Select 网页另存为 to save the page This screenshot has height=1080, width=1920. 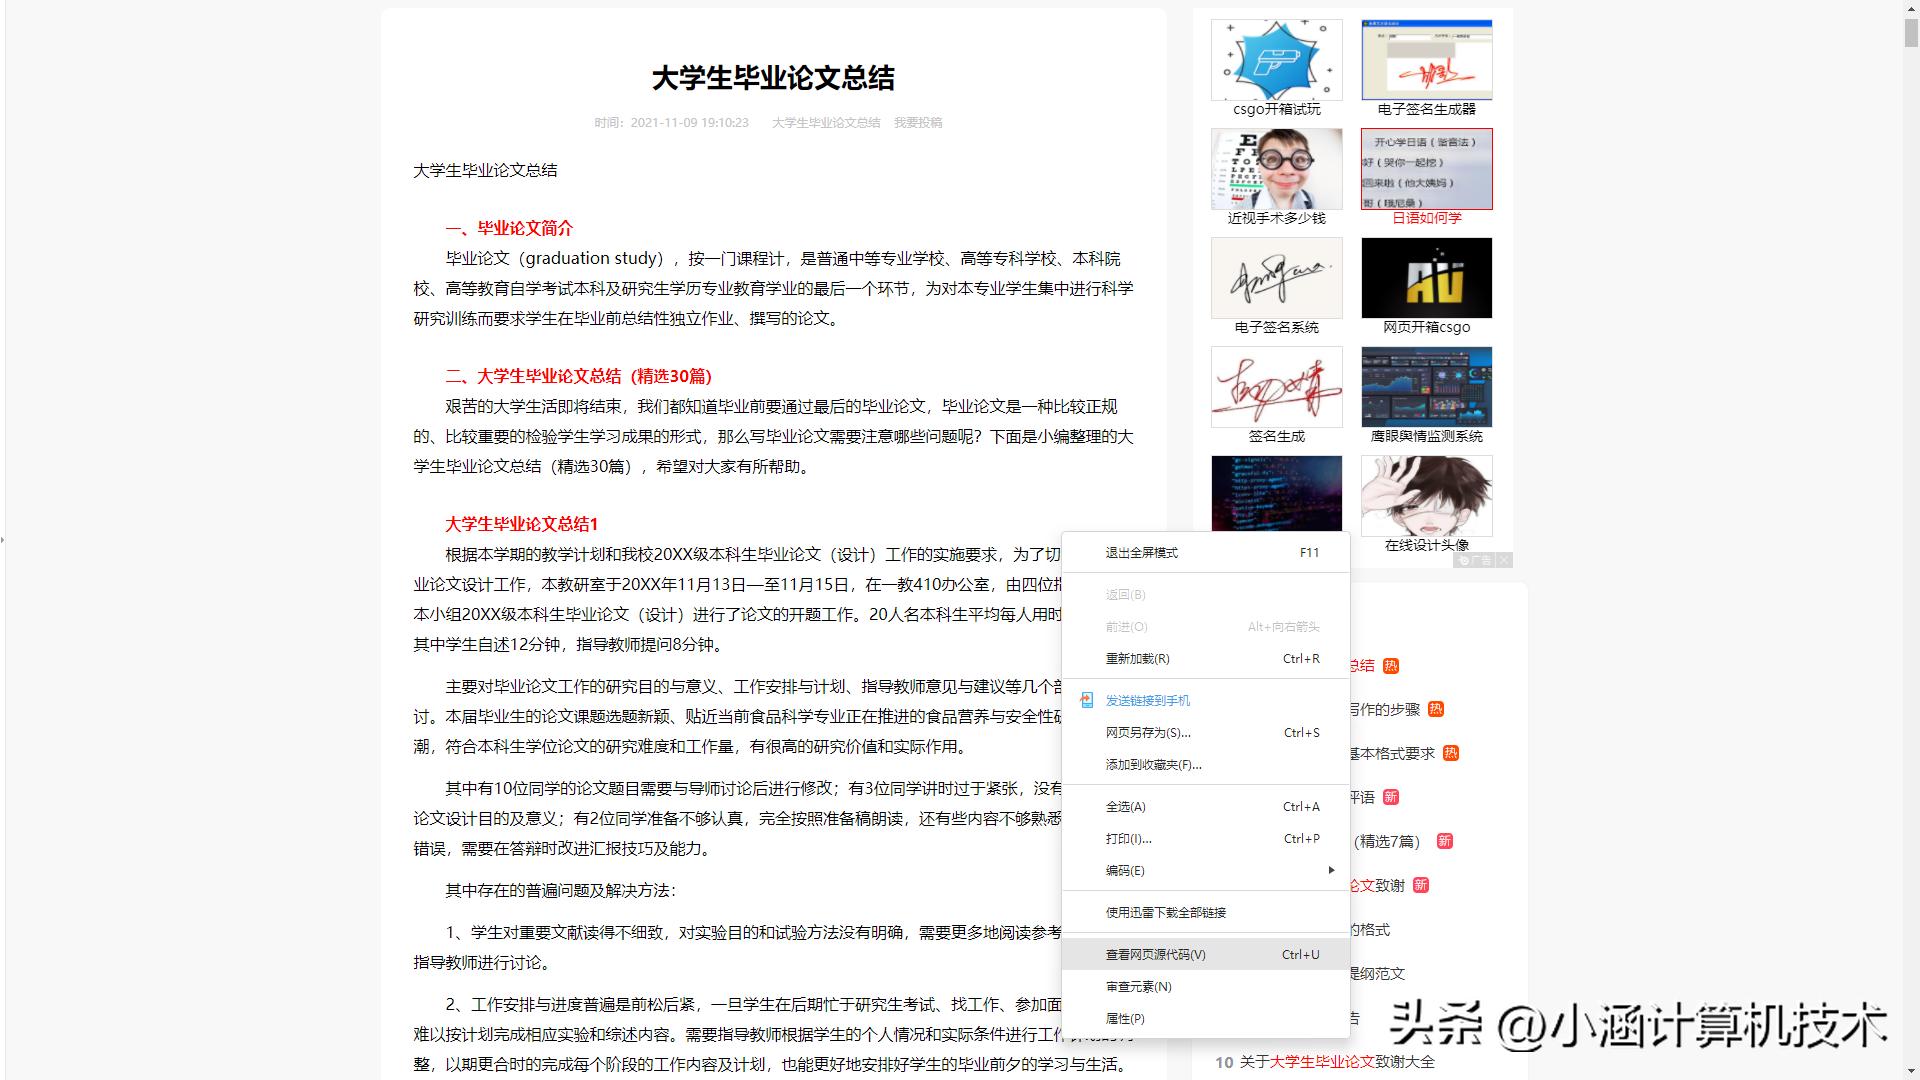(x=1146, y=732)
